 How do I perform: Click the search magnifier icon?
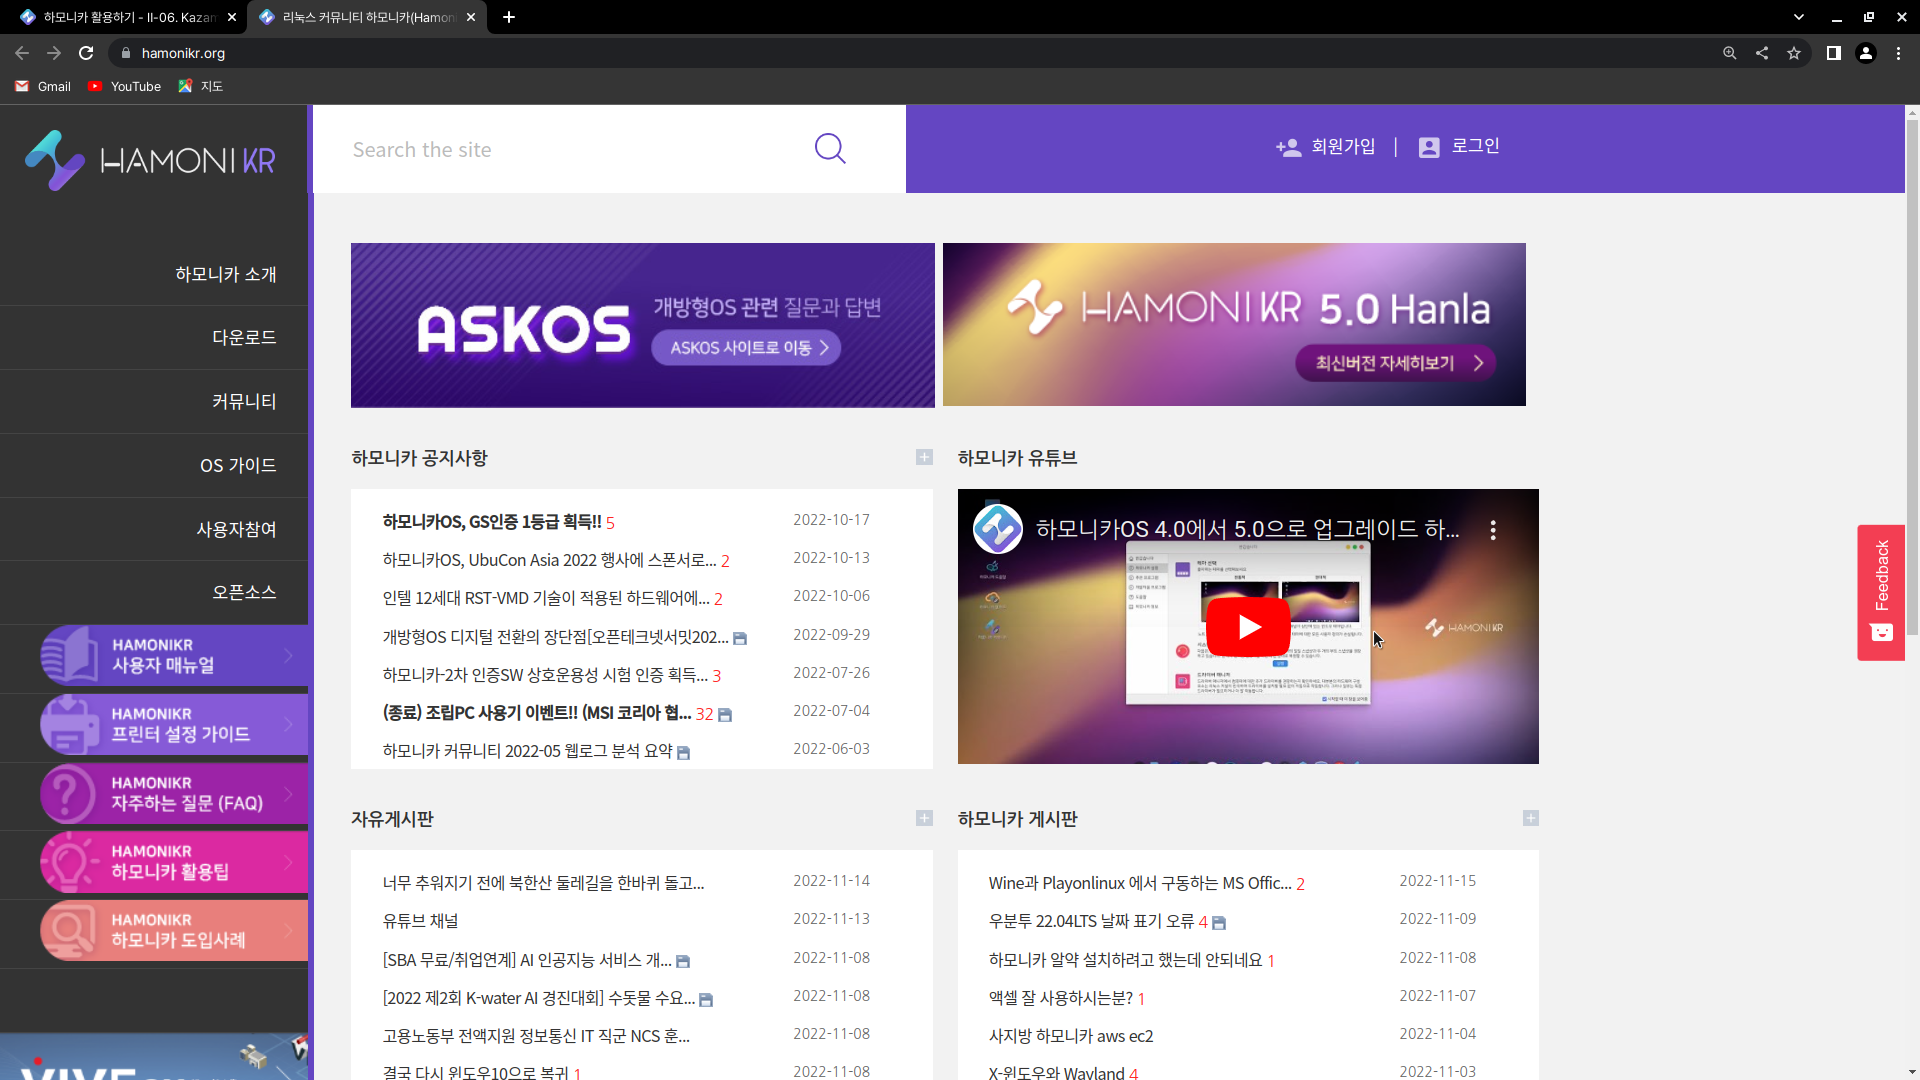[x=829, y=149]
